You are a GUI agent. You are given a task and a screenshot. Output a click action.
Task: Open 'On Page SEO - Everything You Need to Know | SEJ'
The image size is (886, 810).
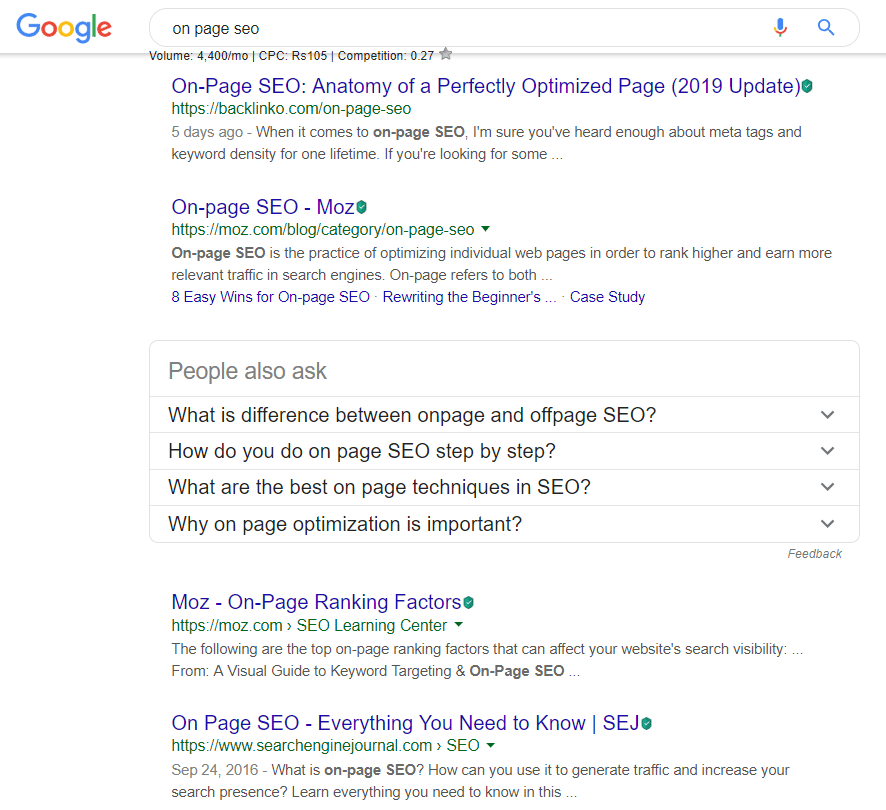405,723
